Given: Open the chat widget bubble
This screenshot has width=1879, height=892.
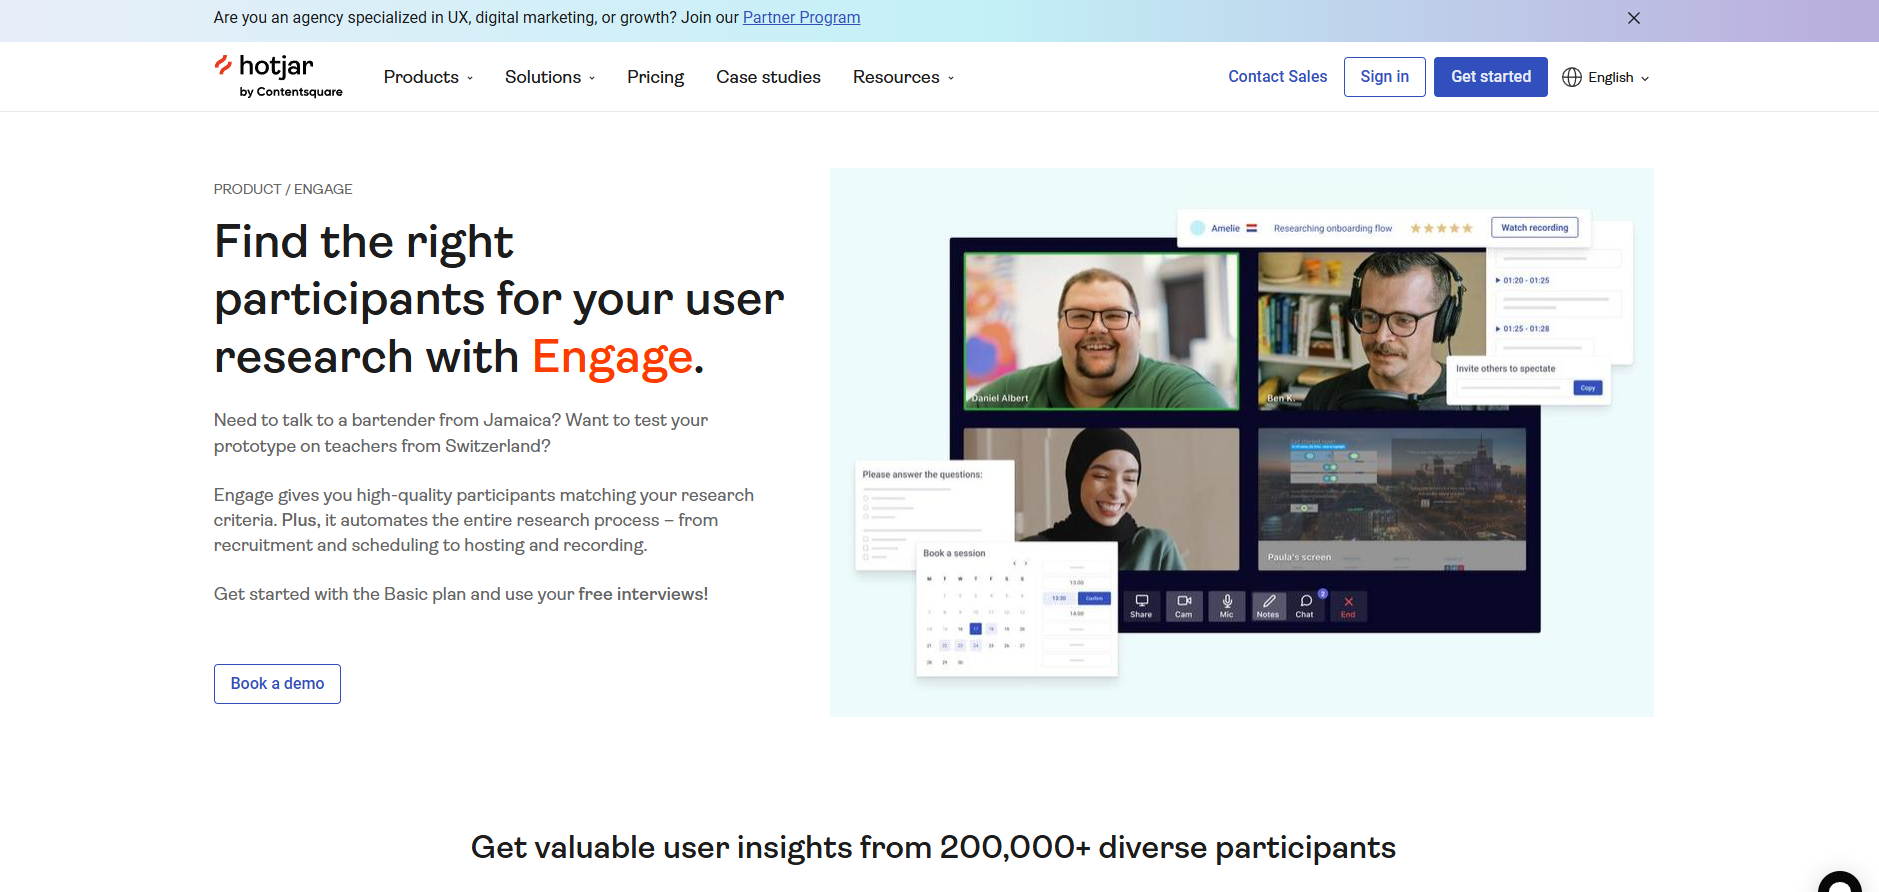Looking at the screenshot, I should pos(1840,882).
